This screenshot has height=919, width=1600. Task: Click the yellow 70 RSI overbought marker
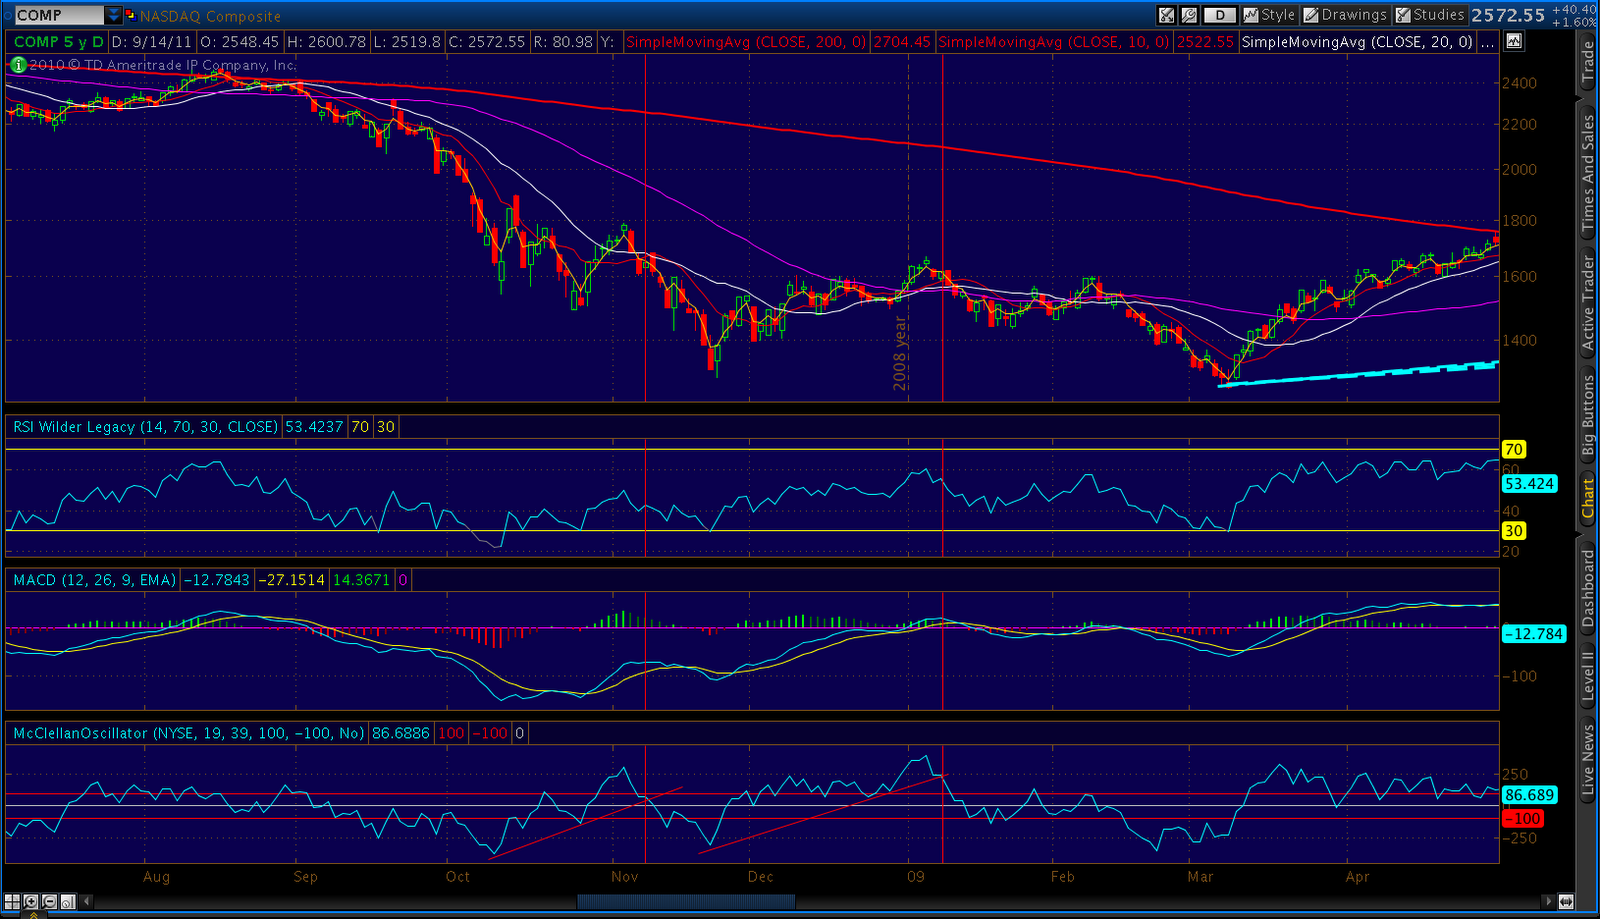point(1514,450)
